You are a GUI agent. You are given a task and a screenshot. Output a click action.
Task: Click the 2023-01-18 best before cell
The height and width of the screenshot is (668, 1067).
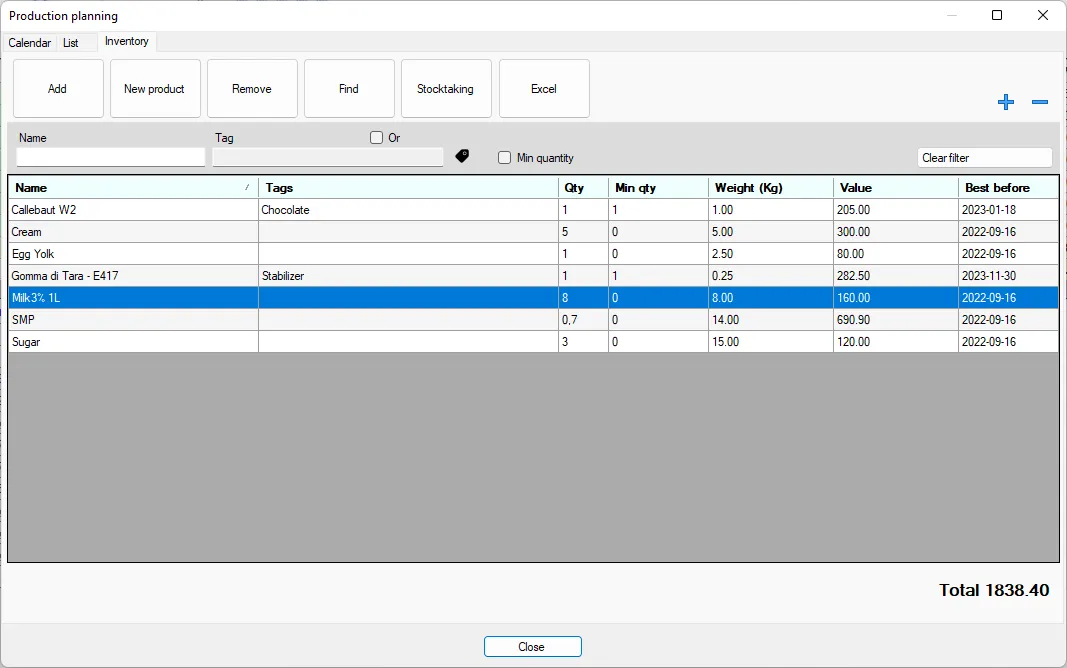point(1008,210)
